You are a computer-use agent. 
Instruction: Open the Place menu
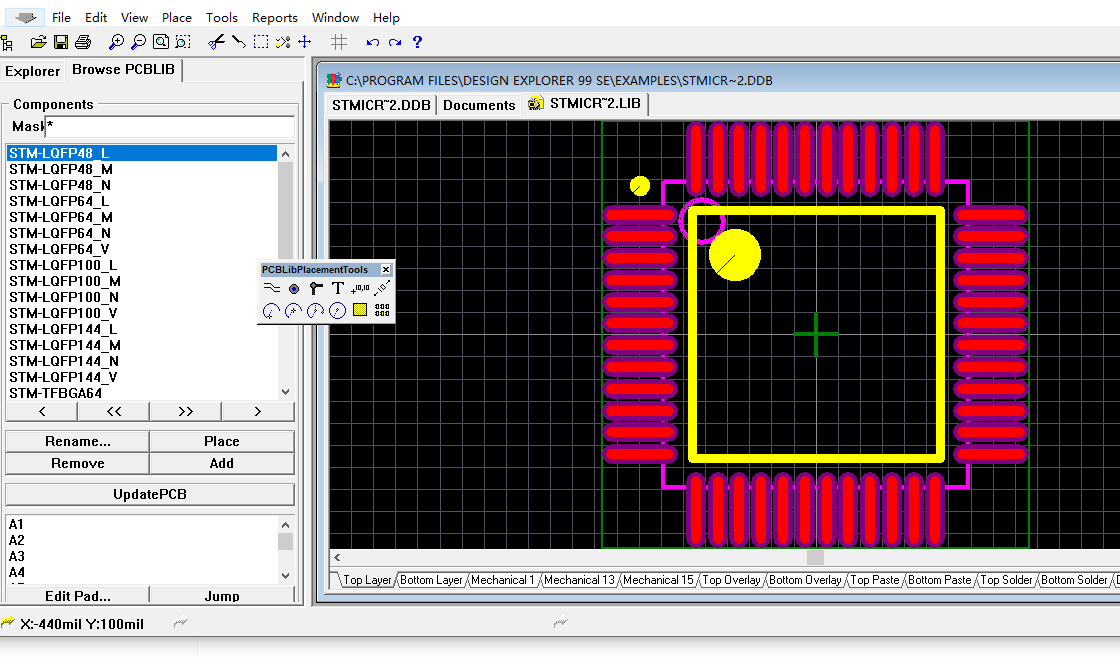(x=176, y=18)
